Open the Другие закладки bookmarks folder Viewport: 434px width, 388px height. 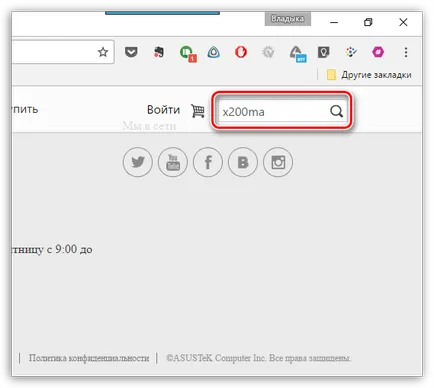coord(369,75)
